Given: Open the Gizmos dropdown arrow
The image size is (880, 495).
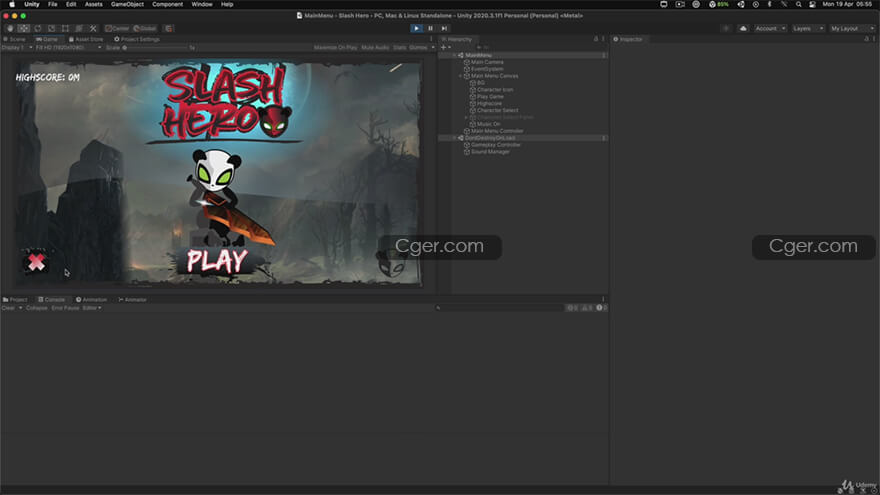Looking at the screenshot, I should (433, 48).
